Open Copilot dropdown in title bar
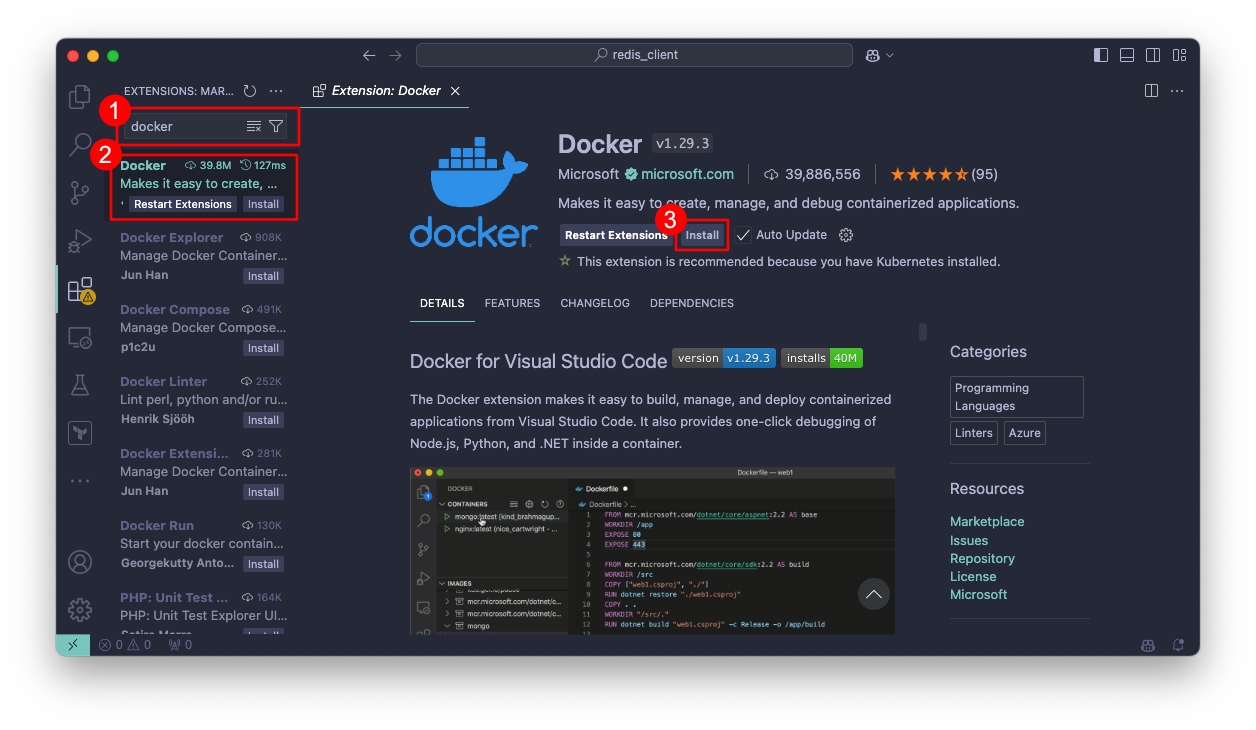Viewport: 1256px width, 730px height. coord(880,55)
